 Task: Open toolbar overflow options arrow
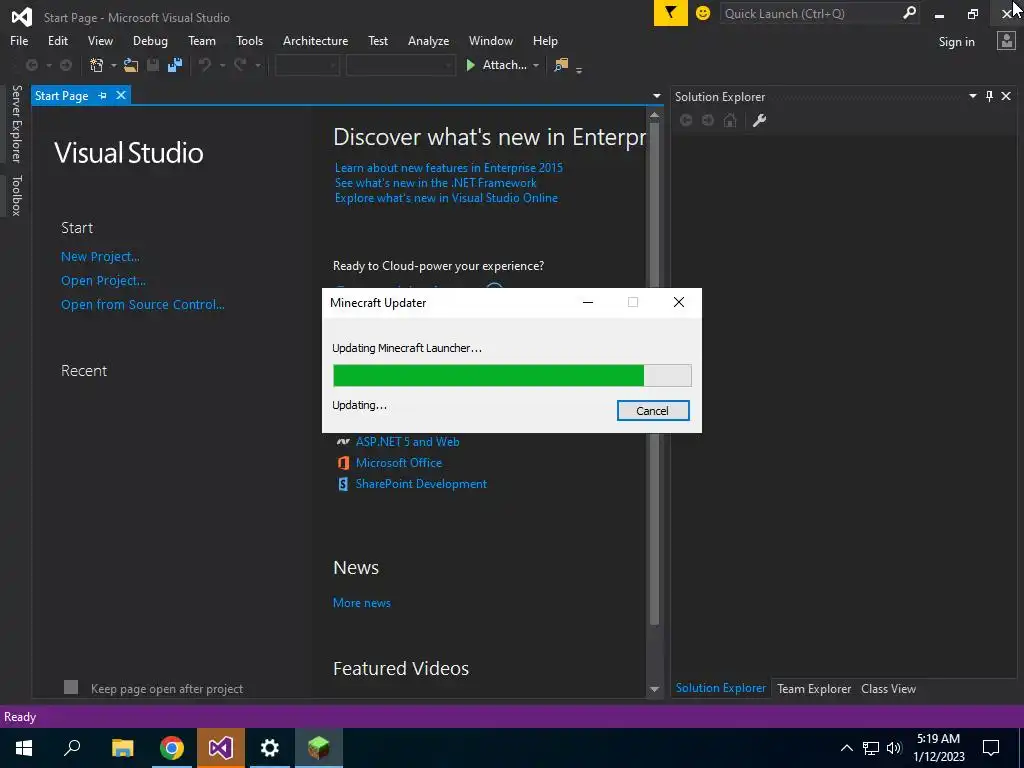pos(579,69)
